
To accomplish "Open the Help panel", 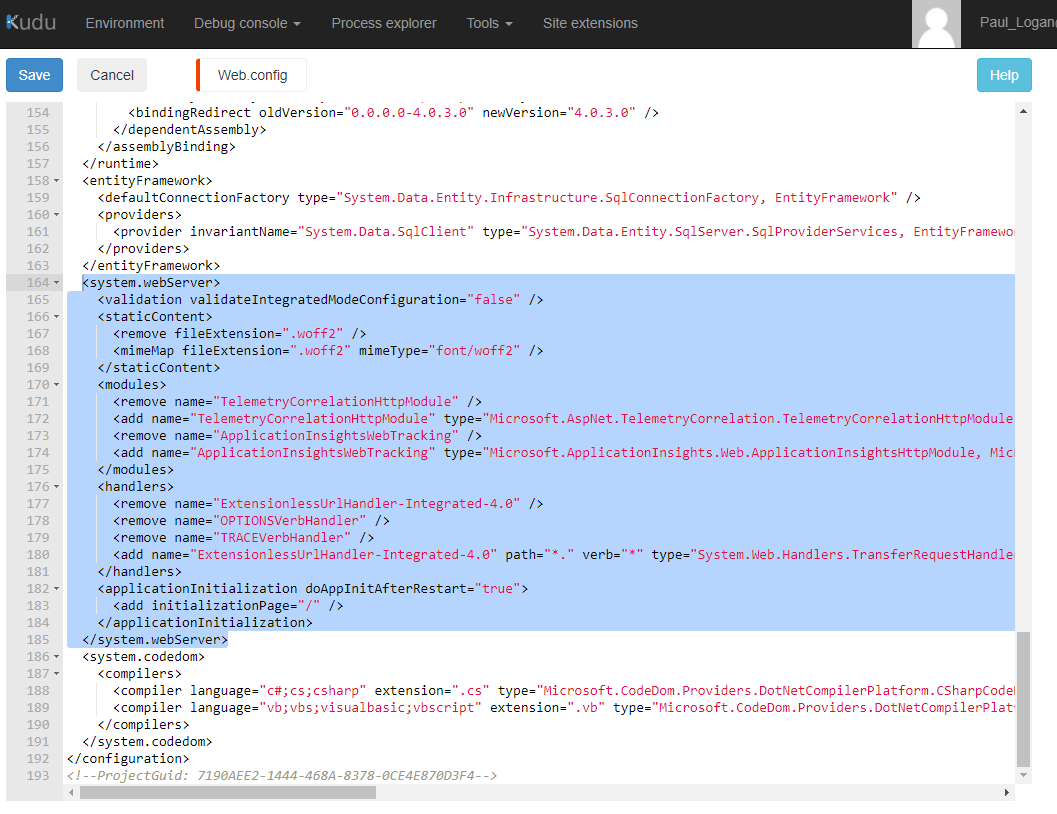I will (x=1004, y=75).
